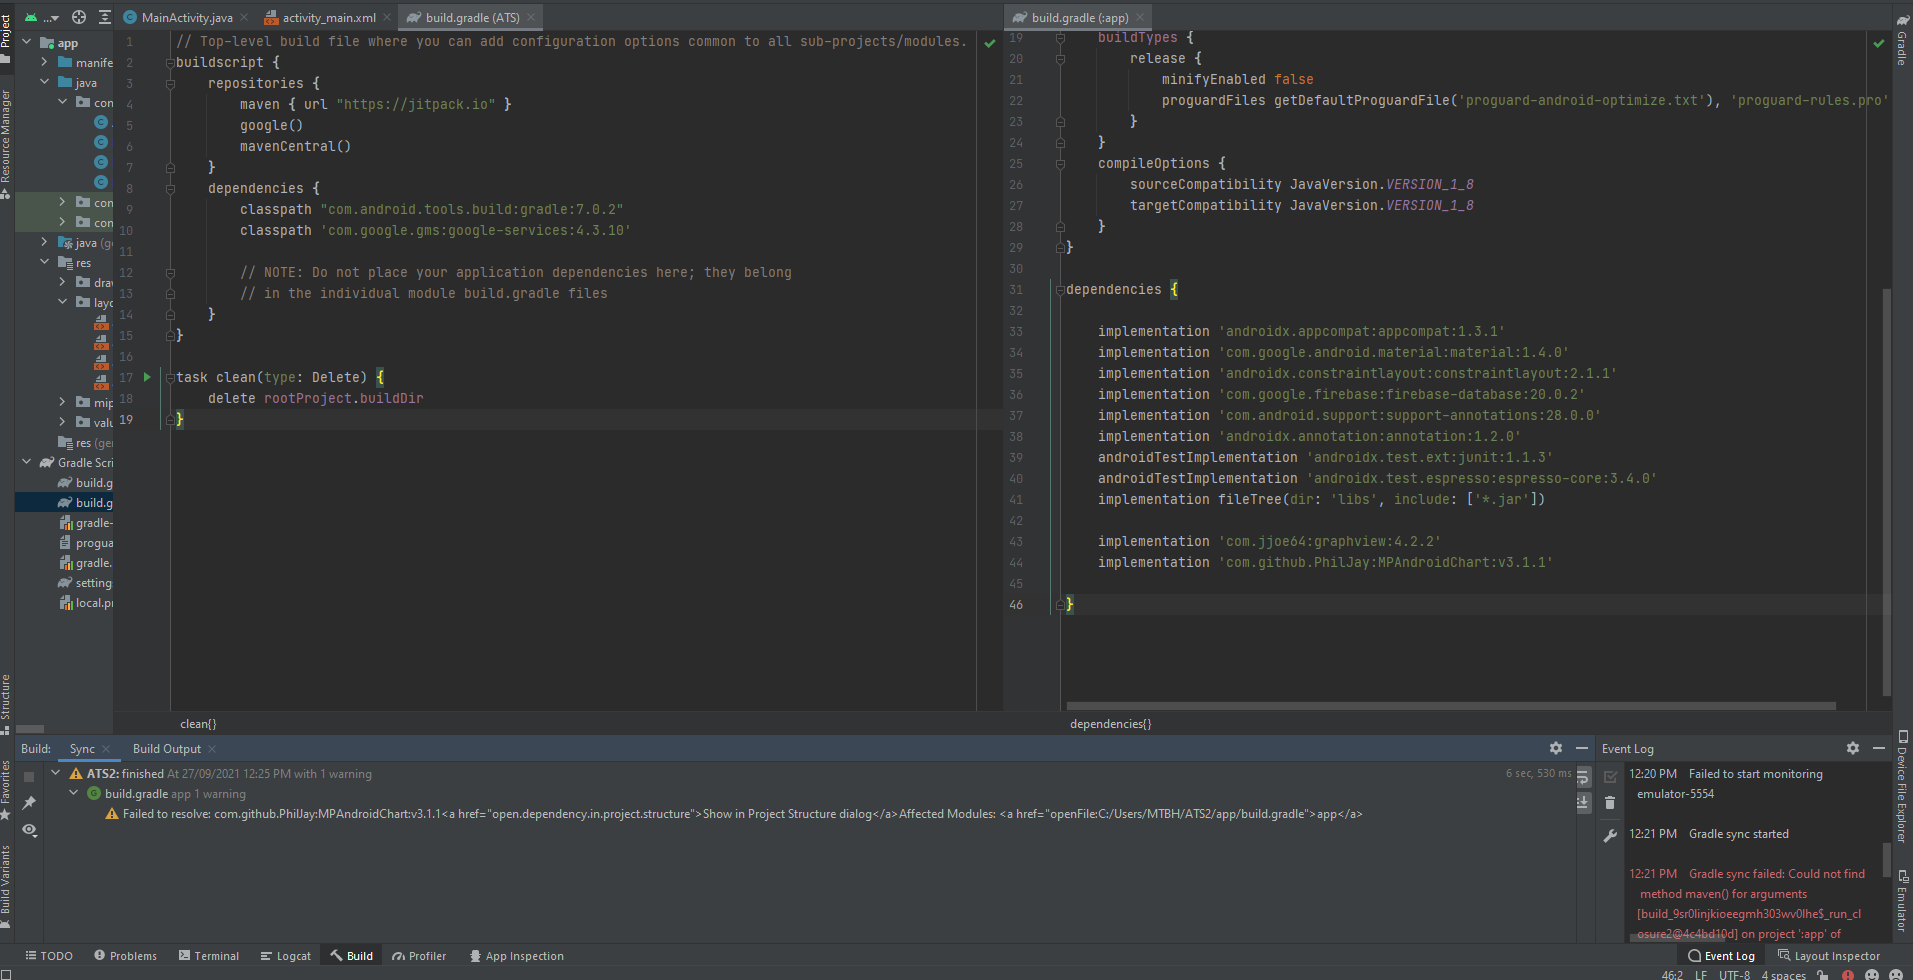
Task: Switch to the MainActivity.java tab
Action: 186,17
